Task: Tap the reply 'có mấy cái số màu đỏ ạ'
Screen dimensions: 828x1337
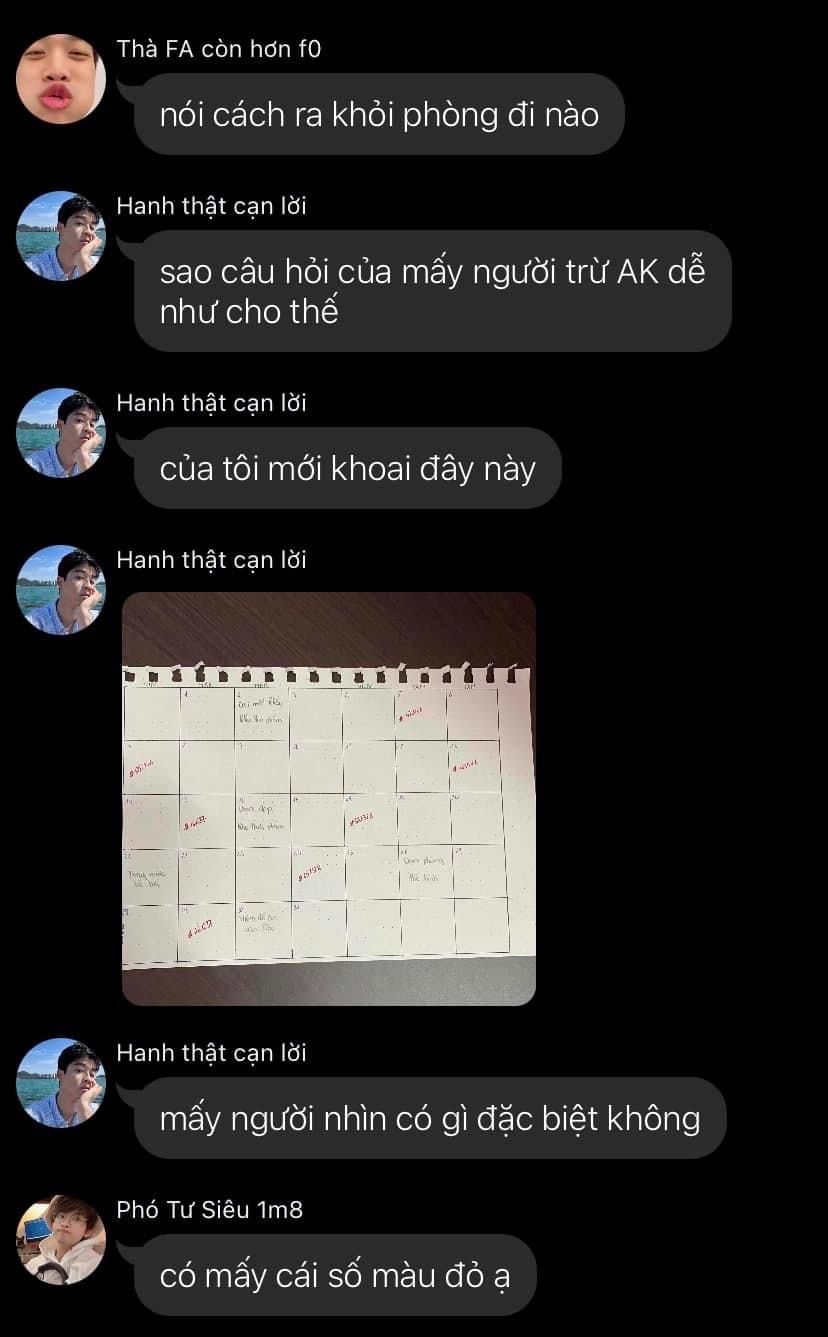Action: tap(335, 1275)
